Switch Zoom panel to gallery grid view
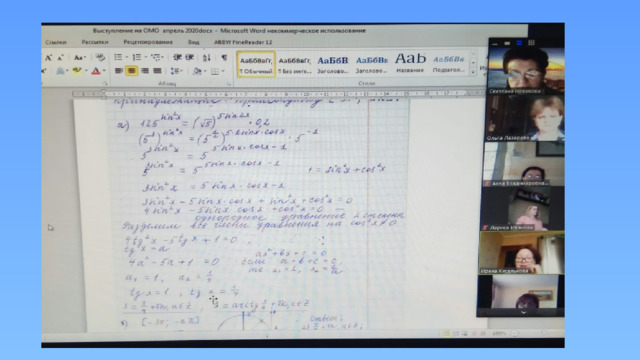 tap(531, 42)
